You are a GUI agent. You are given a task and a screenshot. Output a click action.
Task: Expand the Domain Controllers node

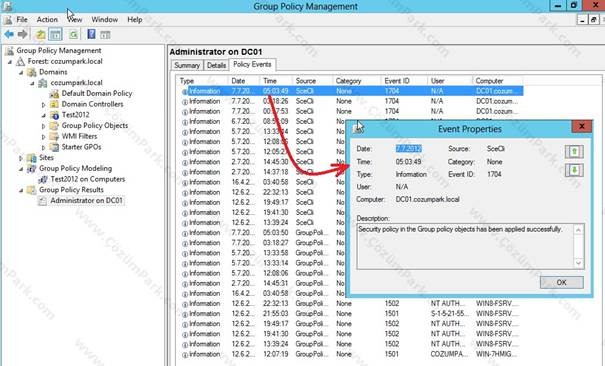(x=44, y=105)
